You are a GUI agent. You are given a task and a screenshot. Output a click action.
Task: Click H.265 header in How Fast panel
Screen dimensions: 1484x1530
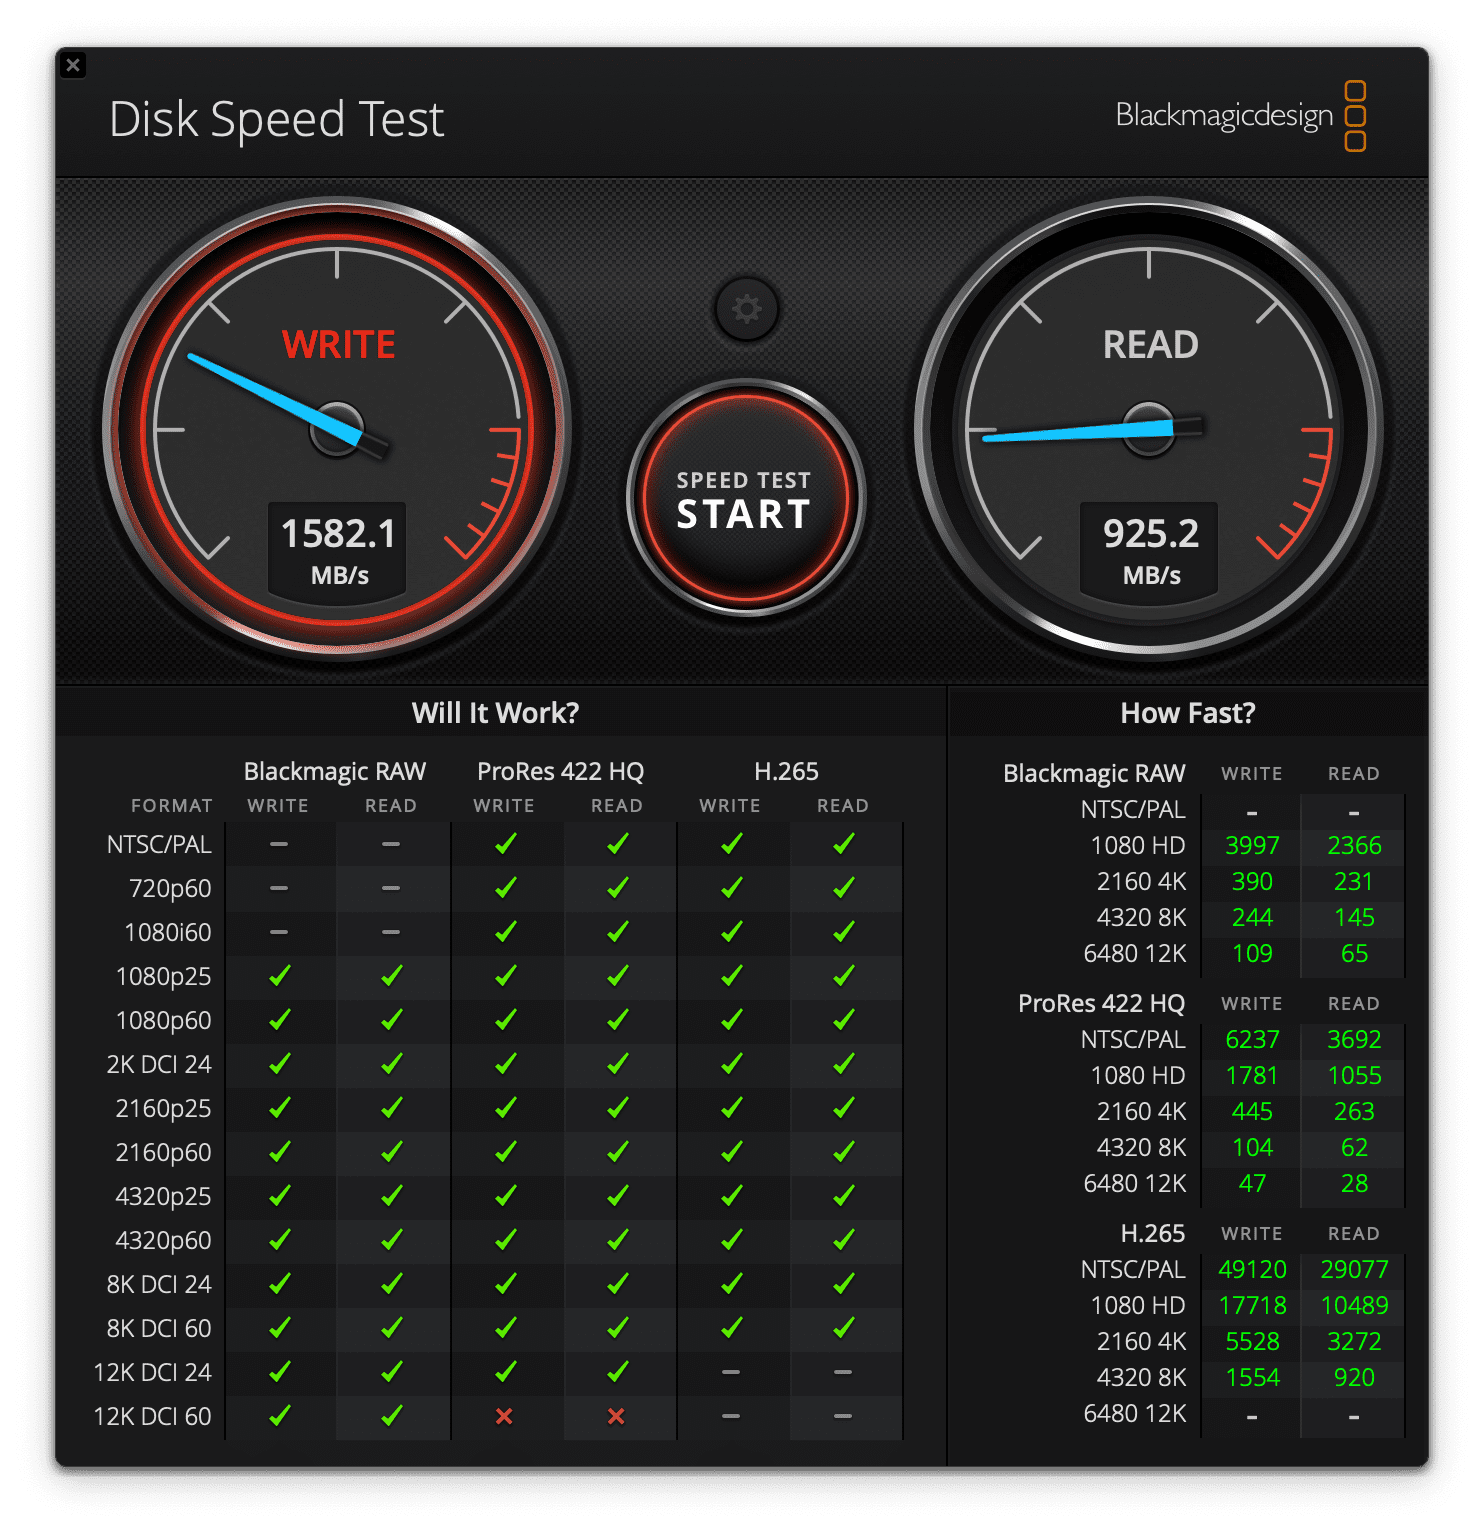click(1152, 1234)
